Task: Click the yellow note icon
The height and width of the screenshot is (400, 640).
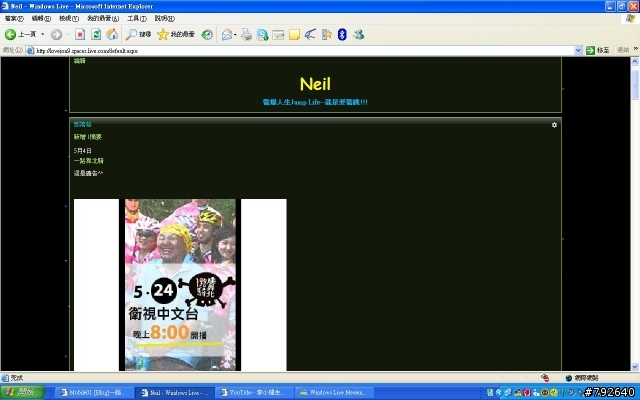Action: click(294, 35)
